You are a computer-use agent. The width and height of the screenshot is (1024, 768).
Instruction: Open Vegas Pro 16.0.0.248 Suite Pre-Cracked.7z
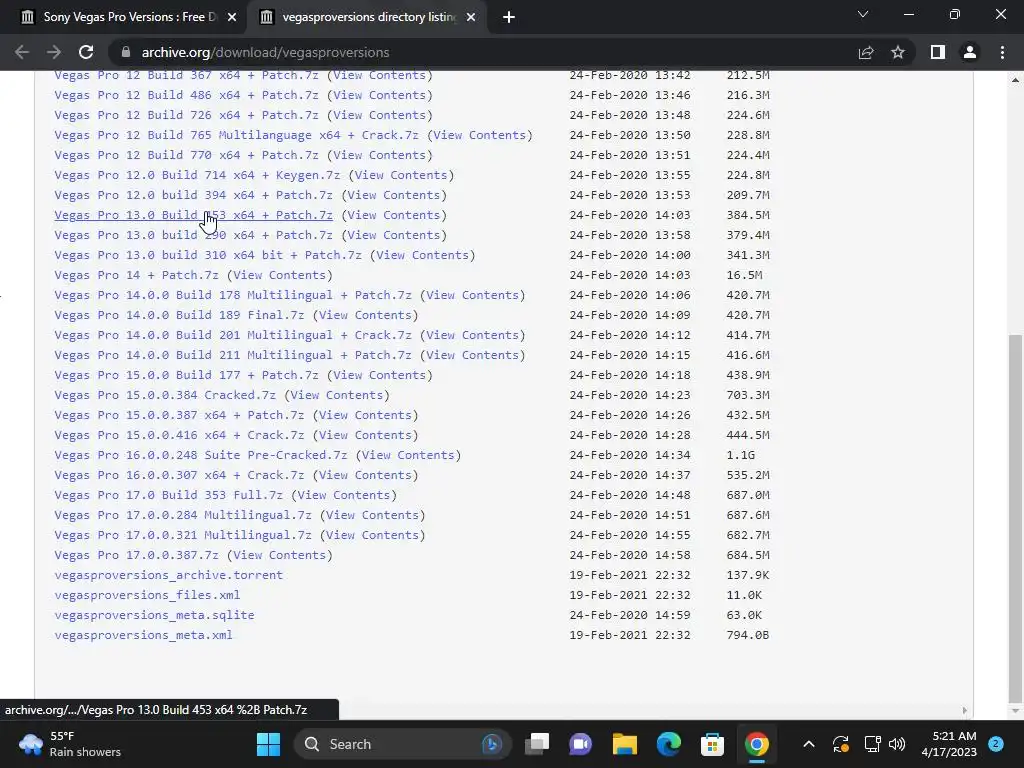(x=200, y=455)
